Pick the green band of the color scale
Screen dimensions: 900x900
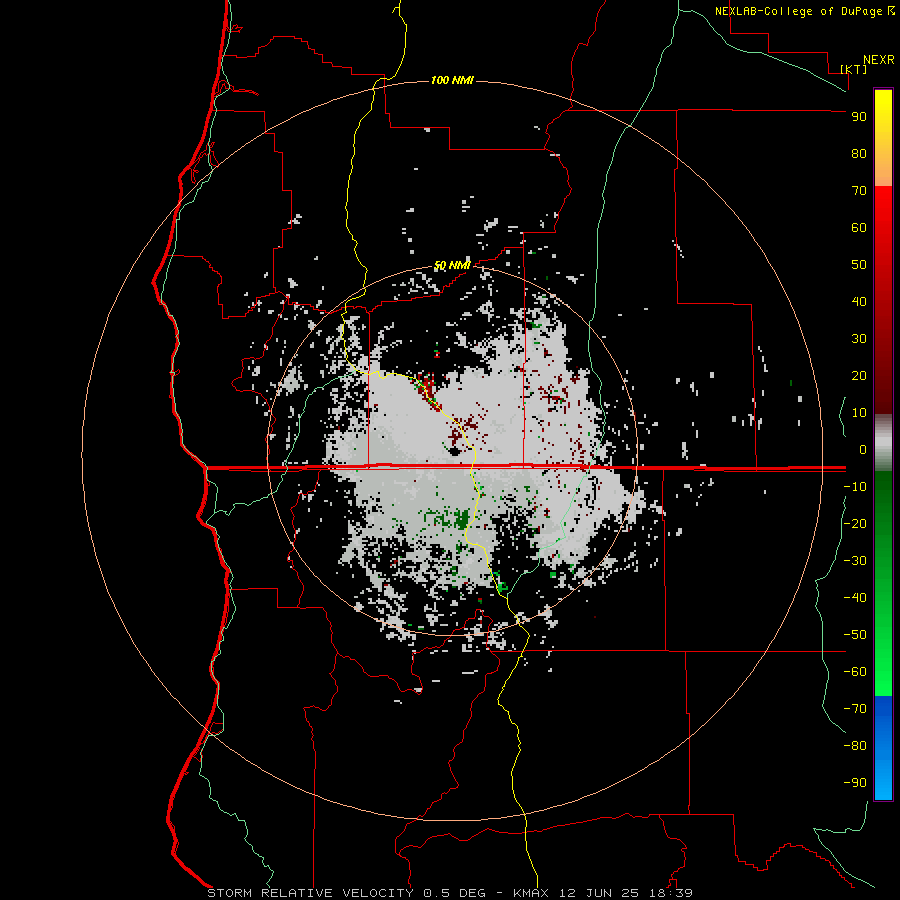(x=883, y=583)
